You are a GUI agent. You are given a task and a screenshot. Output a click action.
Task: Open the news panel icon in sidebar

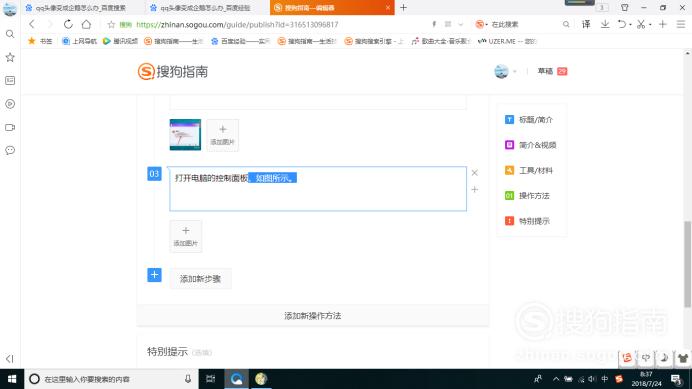click(10, 80)
